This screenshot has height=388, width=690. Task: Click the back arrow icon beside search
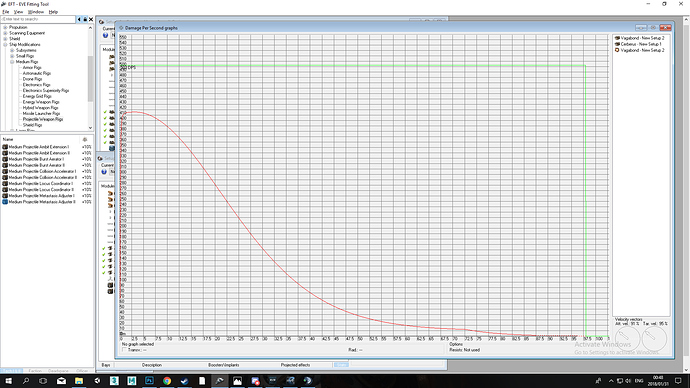tap(79, 19)
